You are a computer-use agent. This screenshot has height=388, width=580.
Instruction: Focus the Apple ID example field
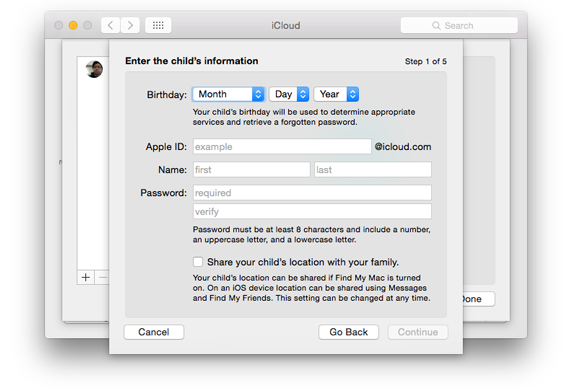282,146
